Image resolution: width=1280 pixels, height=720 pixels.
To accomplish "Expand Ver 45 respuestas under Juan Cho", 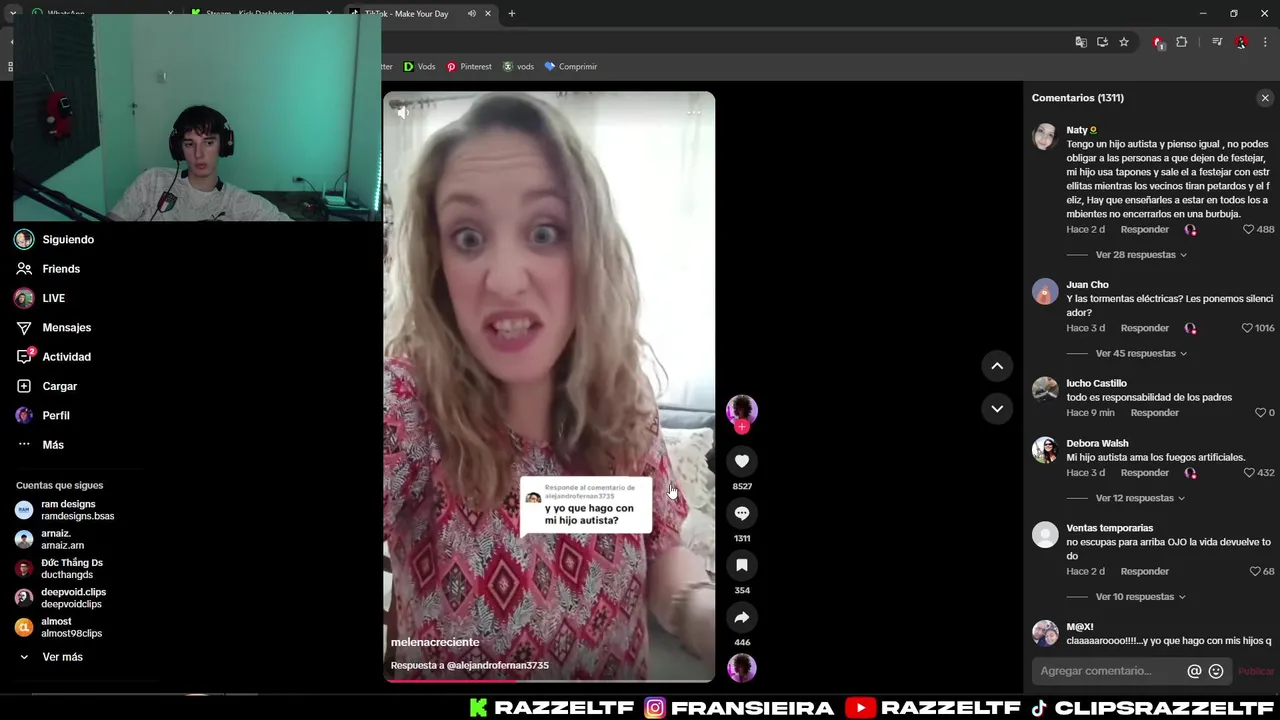I will [x=1141, y=353].
